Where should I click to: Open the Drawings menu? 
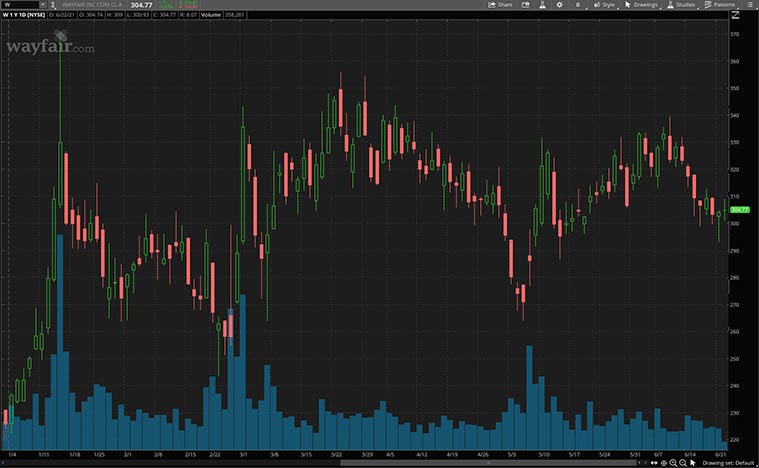(641, 5)
